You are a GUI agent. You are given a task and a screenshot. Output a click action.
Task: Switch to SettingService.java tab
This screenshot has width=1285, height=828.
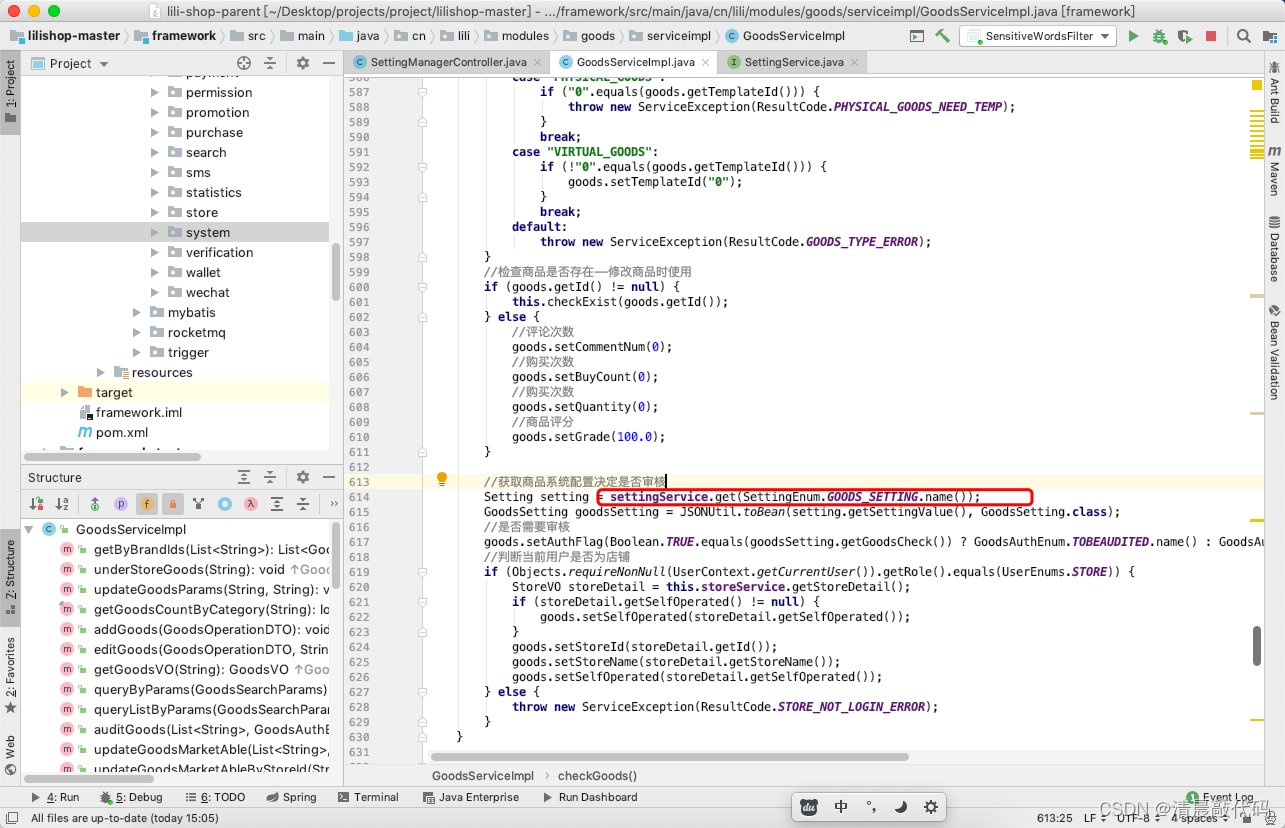794,62
